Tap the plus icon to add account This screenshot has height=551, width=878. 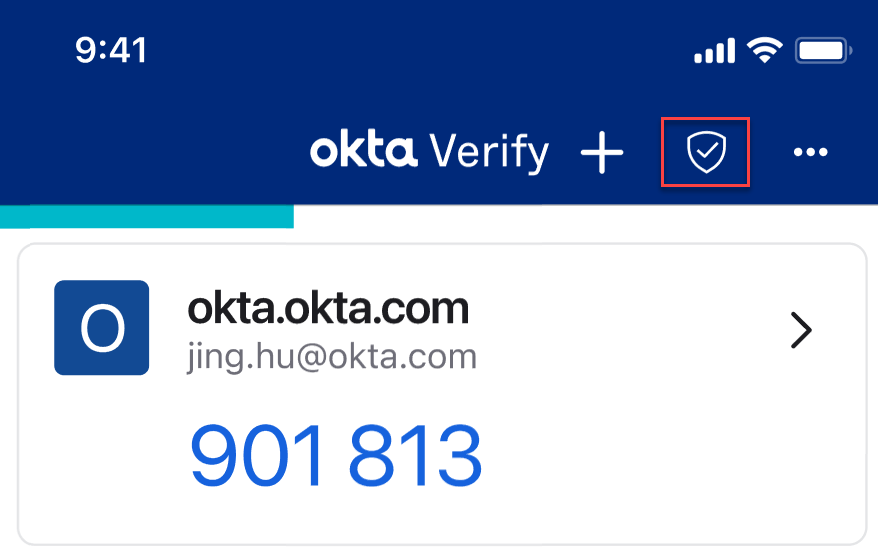(602, 152)
